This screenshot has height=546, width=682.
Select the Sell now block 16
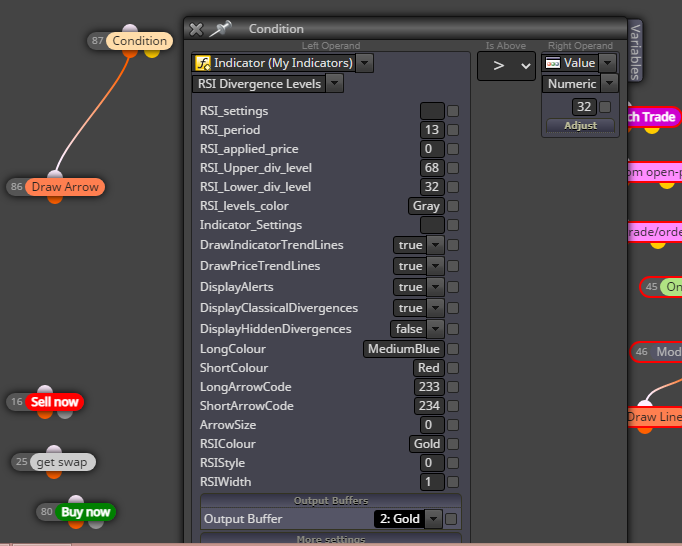[45, 402]
